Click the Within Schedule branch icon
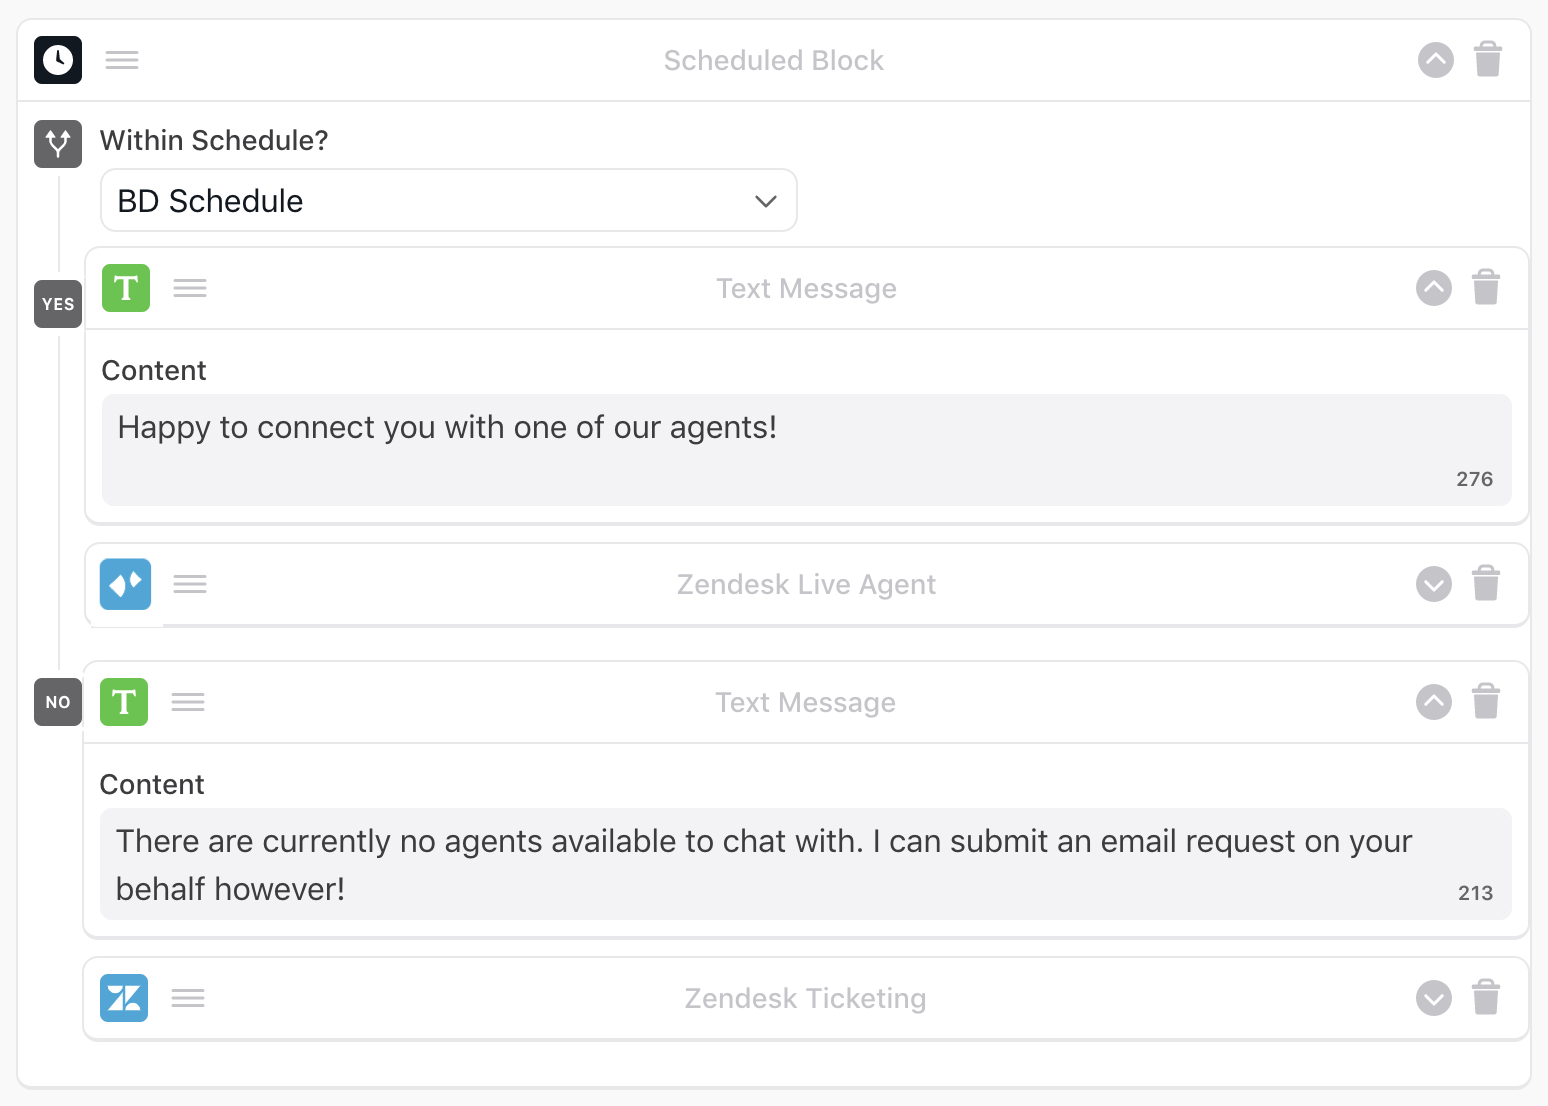1548x1106 pixels. click(x=58, y=144)
